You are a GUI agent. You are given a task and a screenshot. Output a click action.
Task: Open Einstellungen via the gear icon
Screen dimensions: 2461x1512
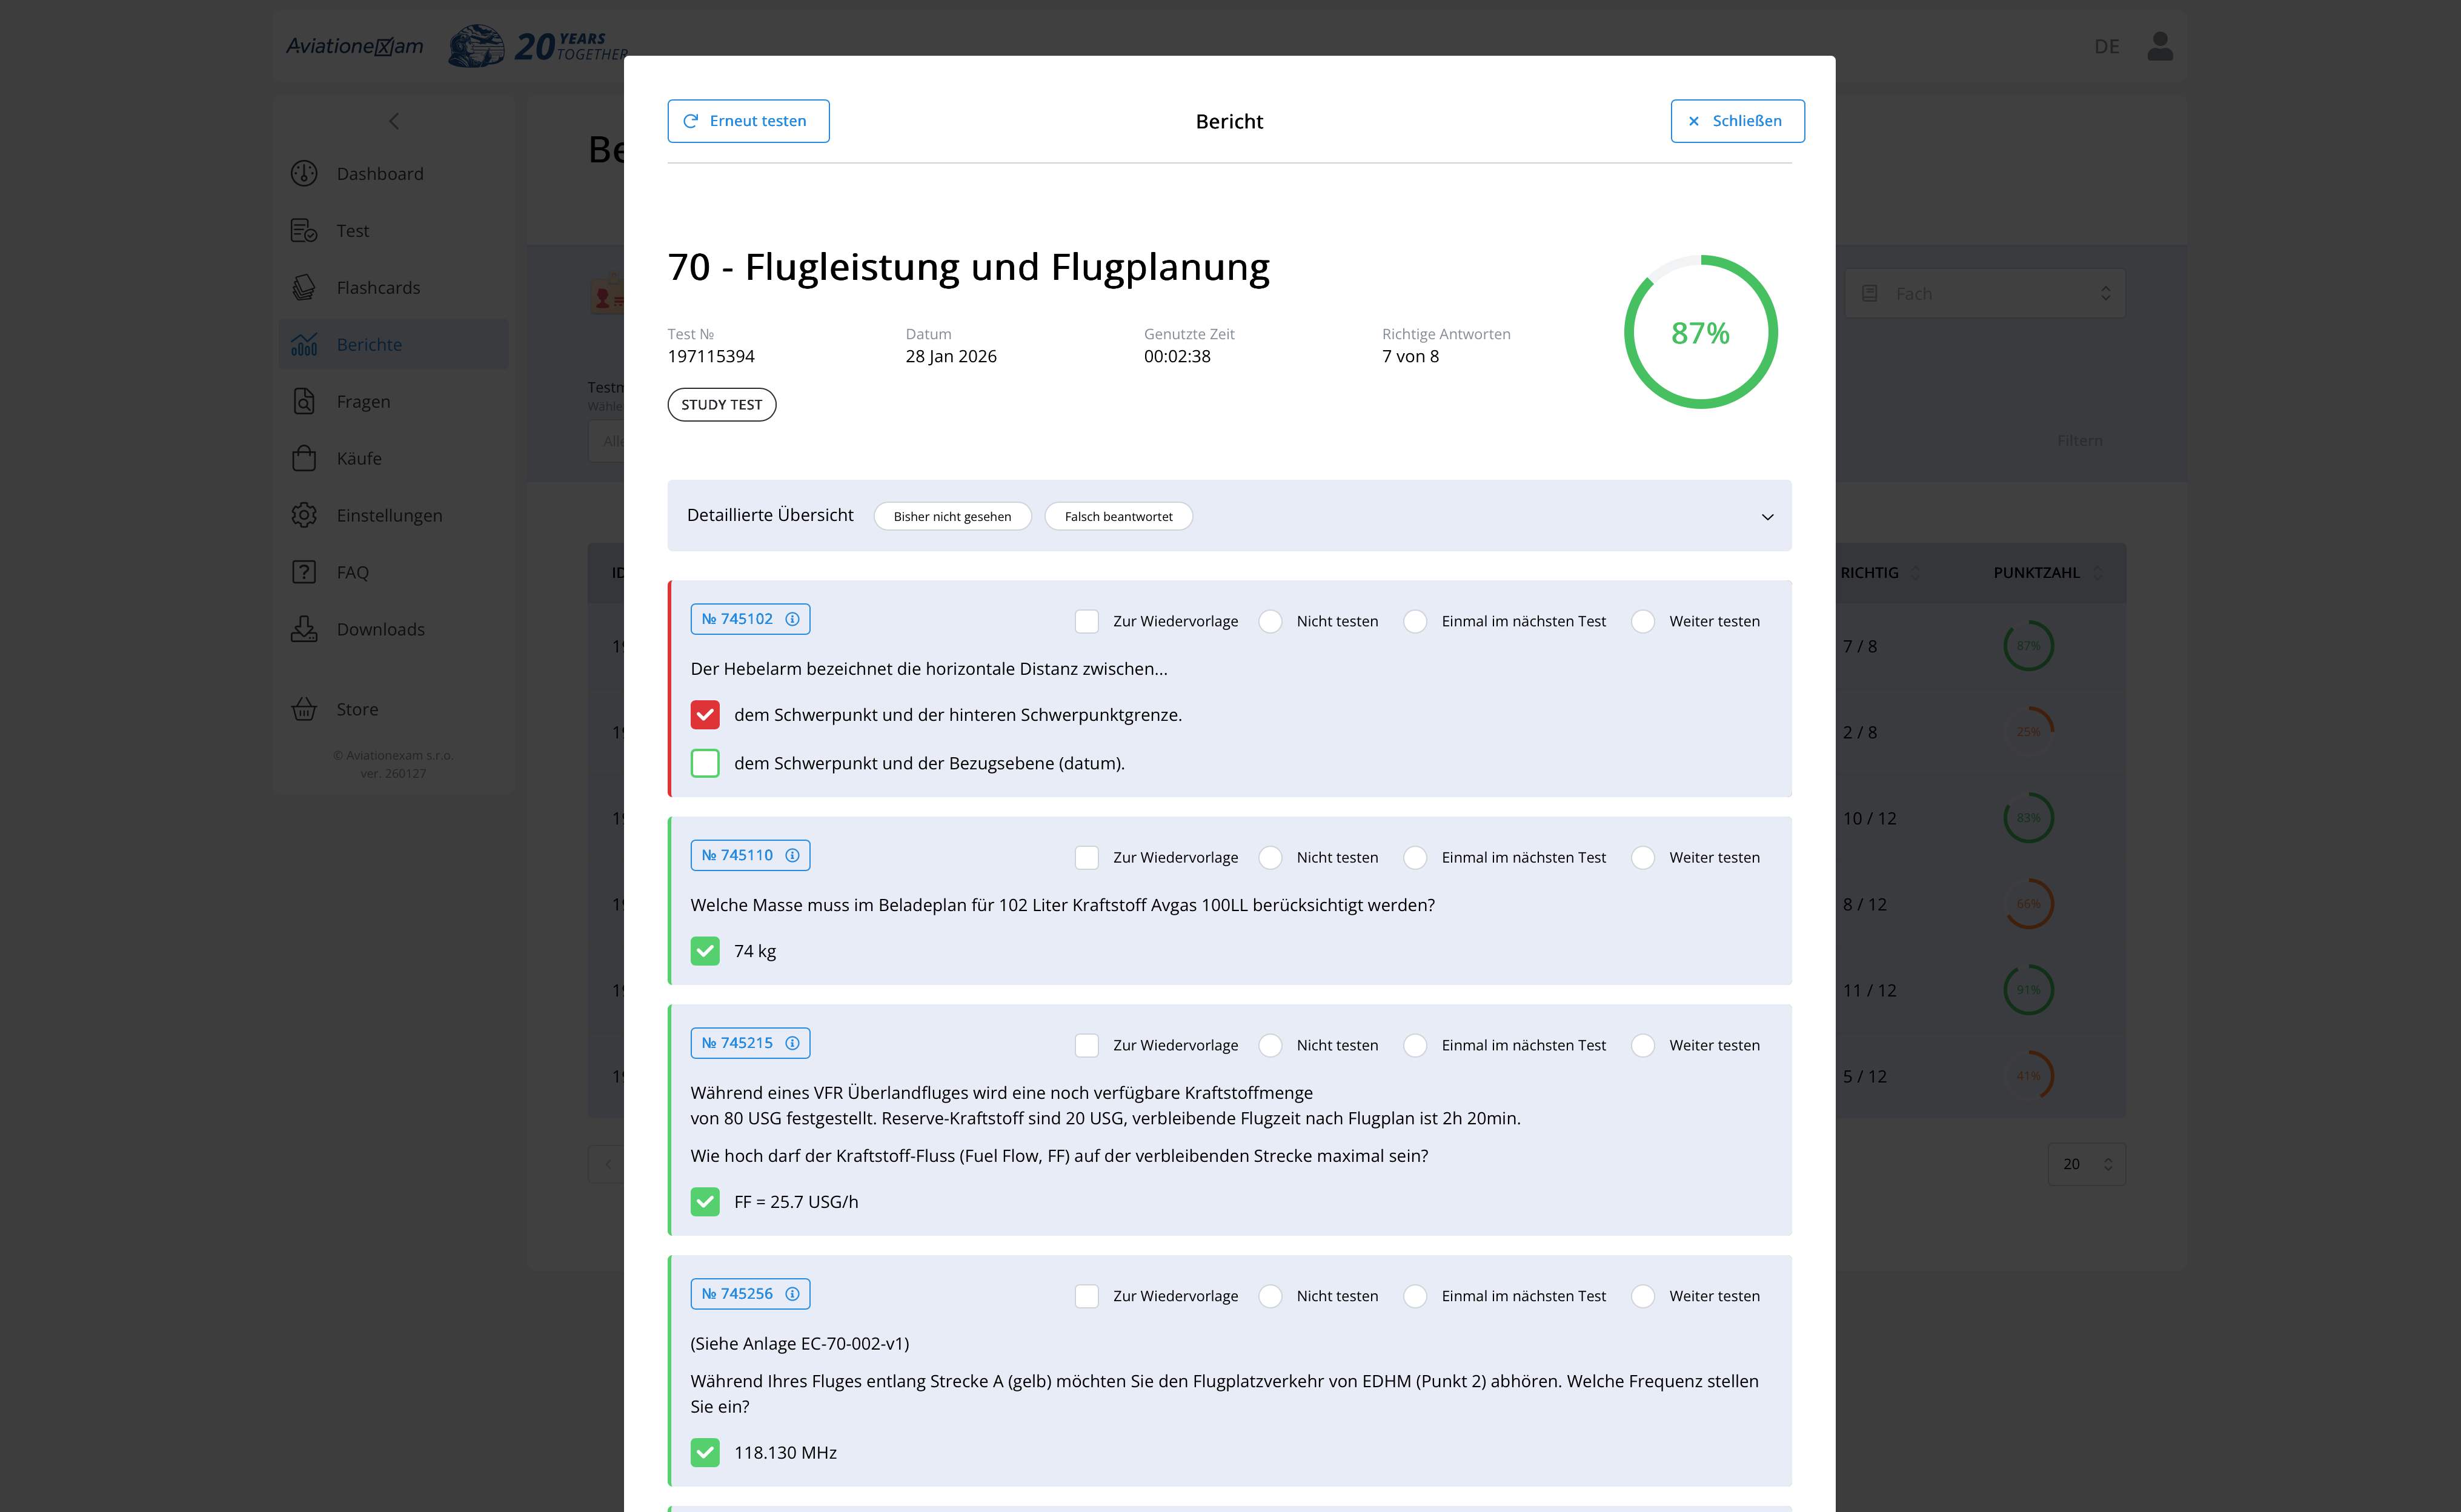303,515
